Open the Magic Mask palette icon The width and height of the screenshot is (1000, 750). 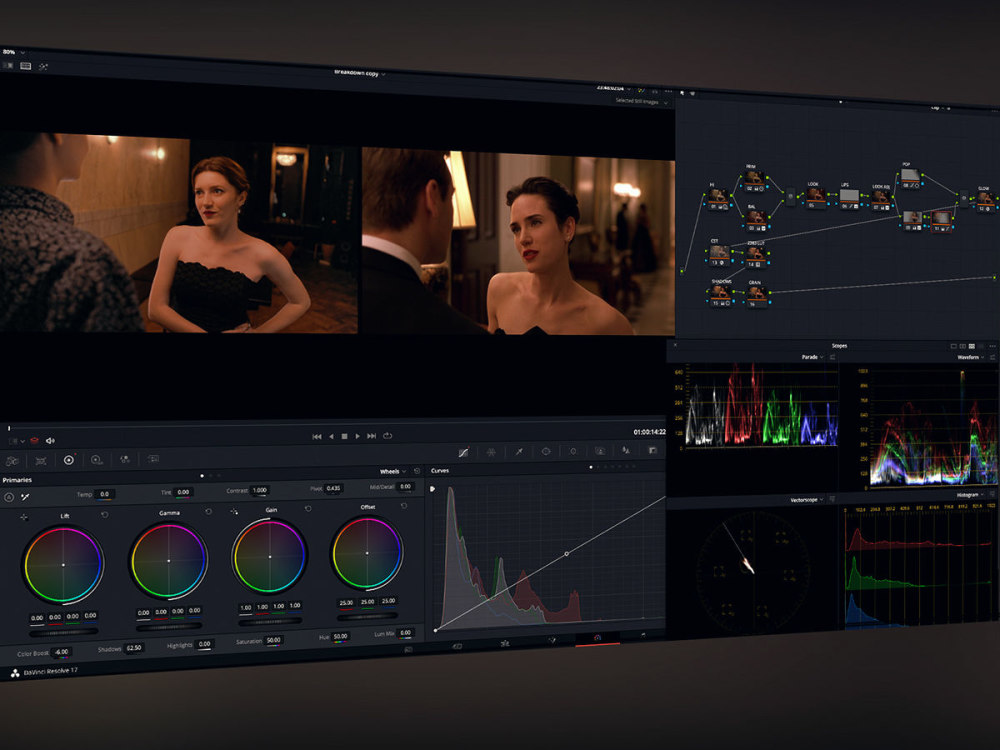[599, 450]
